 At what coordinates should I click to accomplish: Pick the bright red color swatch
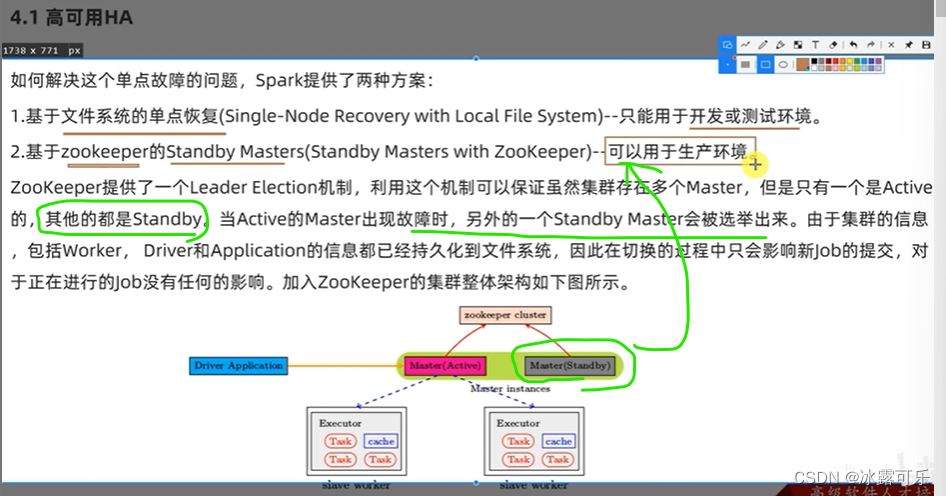[x=836, y=61]
